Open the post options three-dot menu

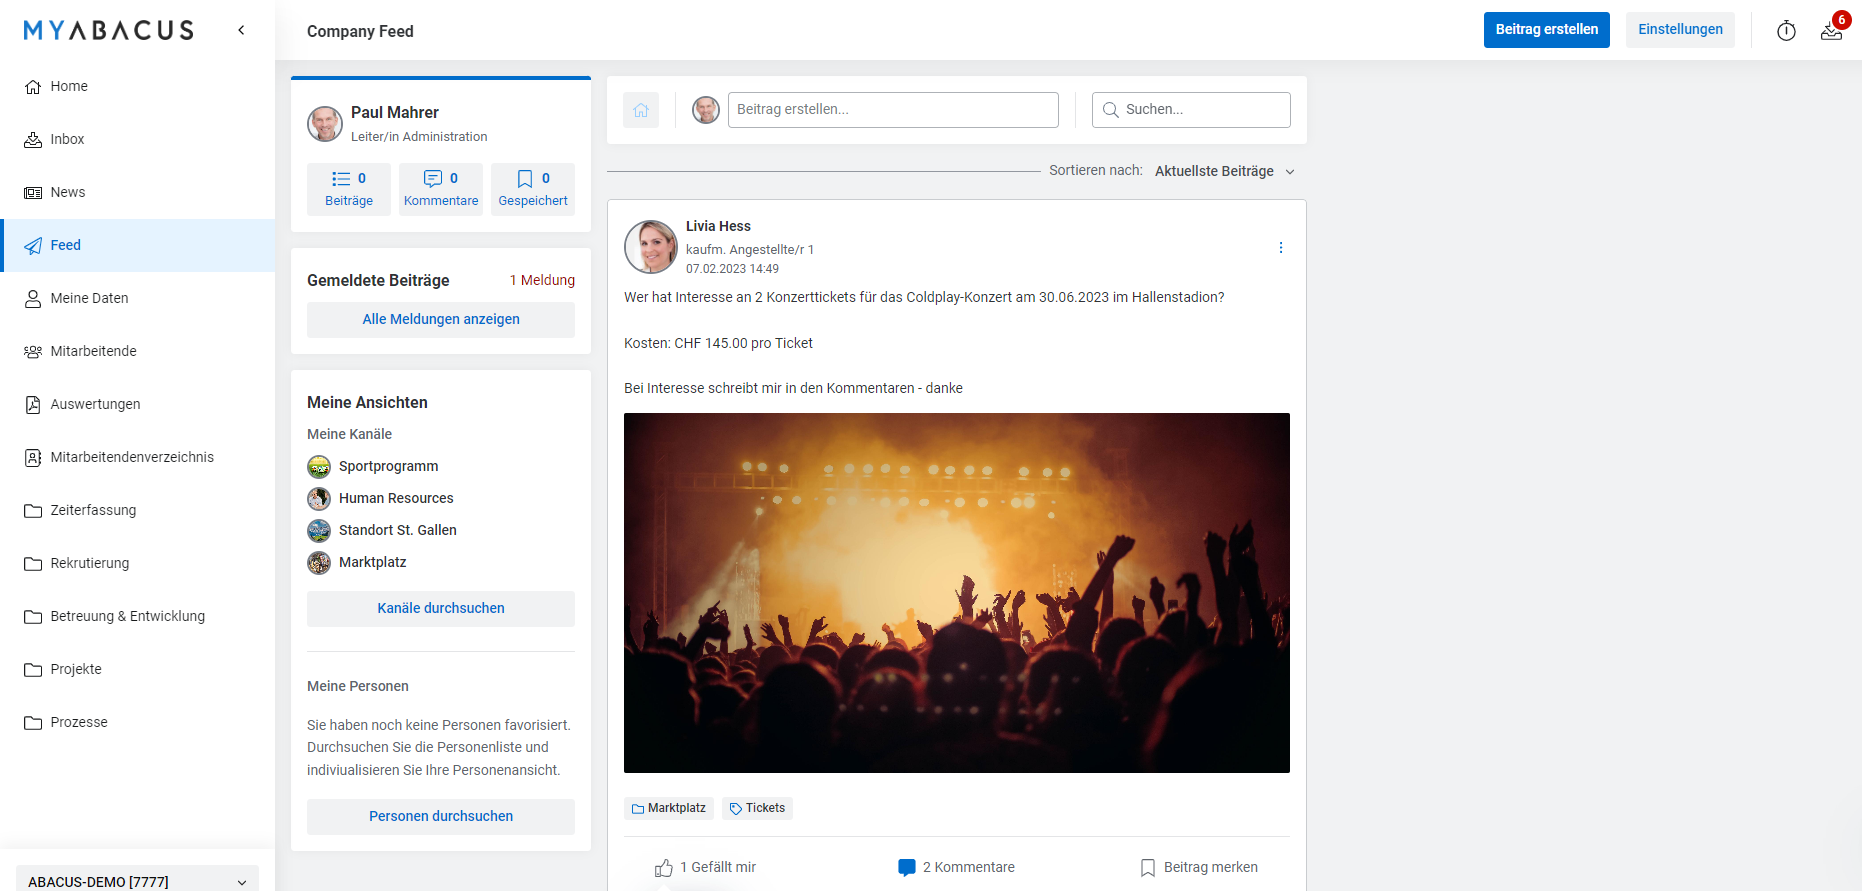(x=1281, y=248)
